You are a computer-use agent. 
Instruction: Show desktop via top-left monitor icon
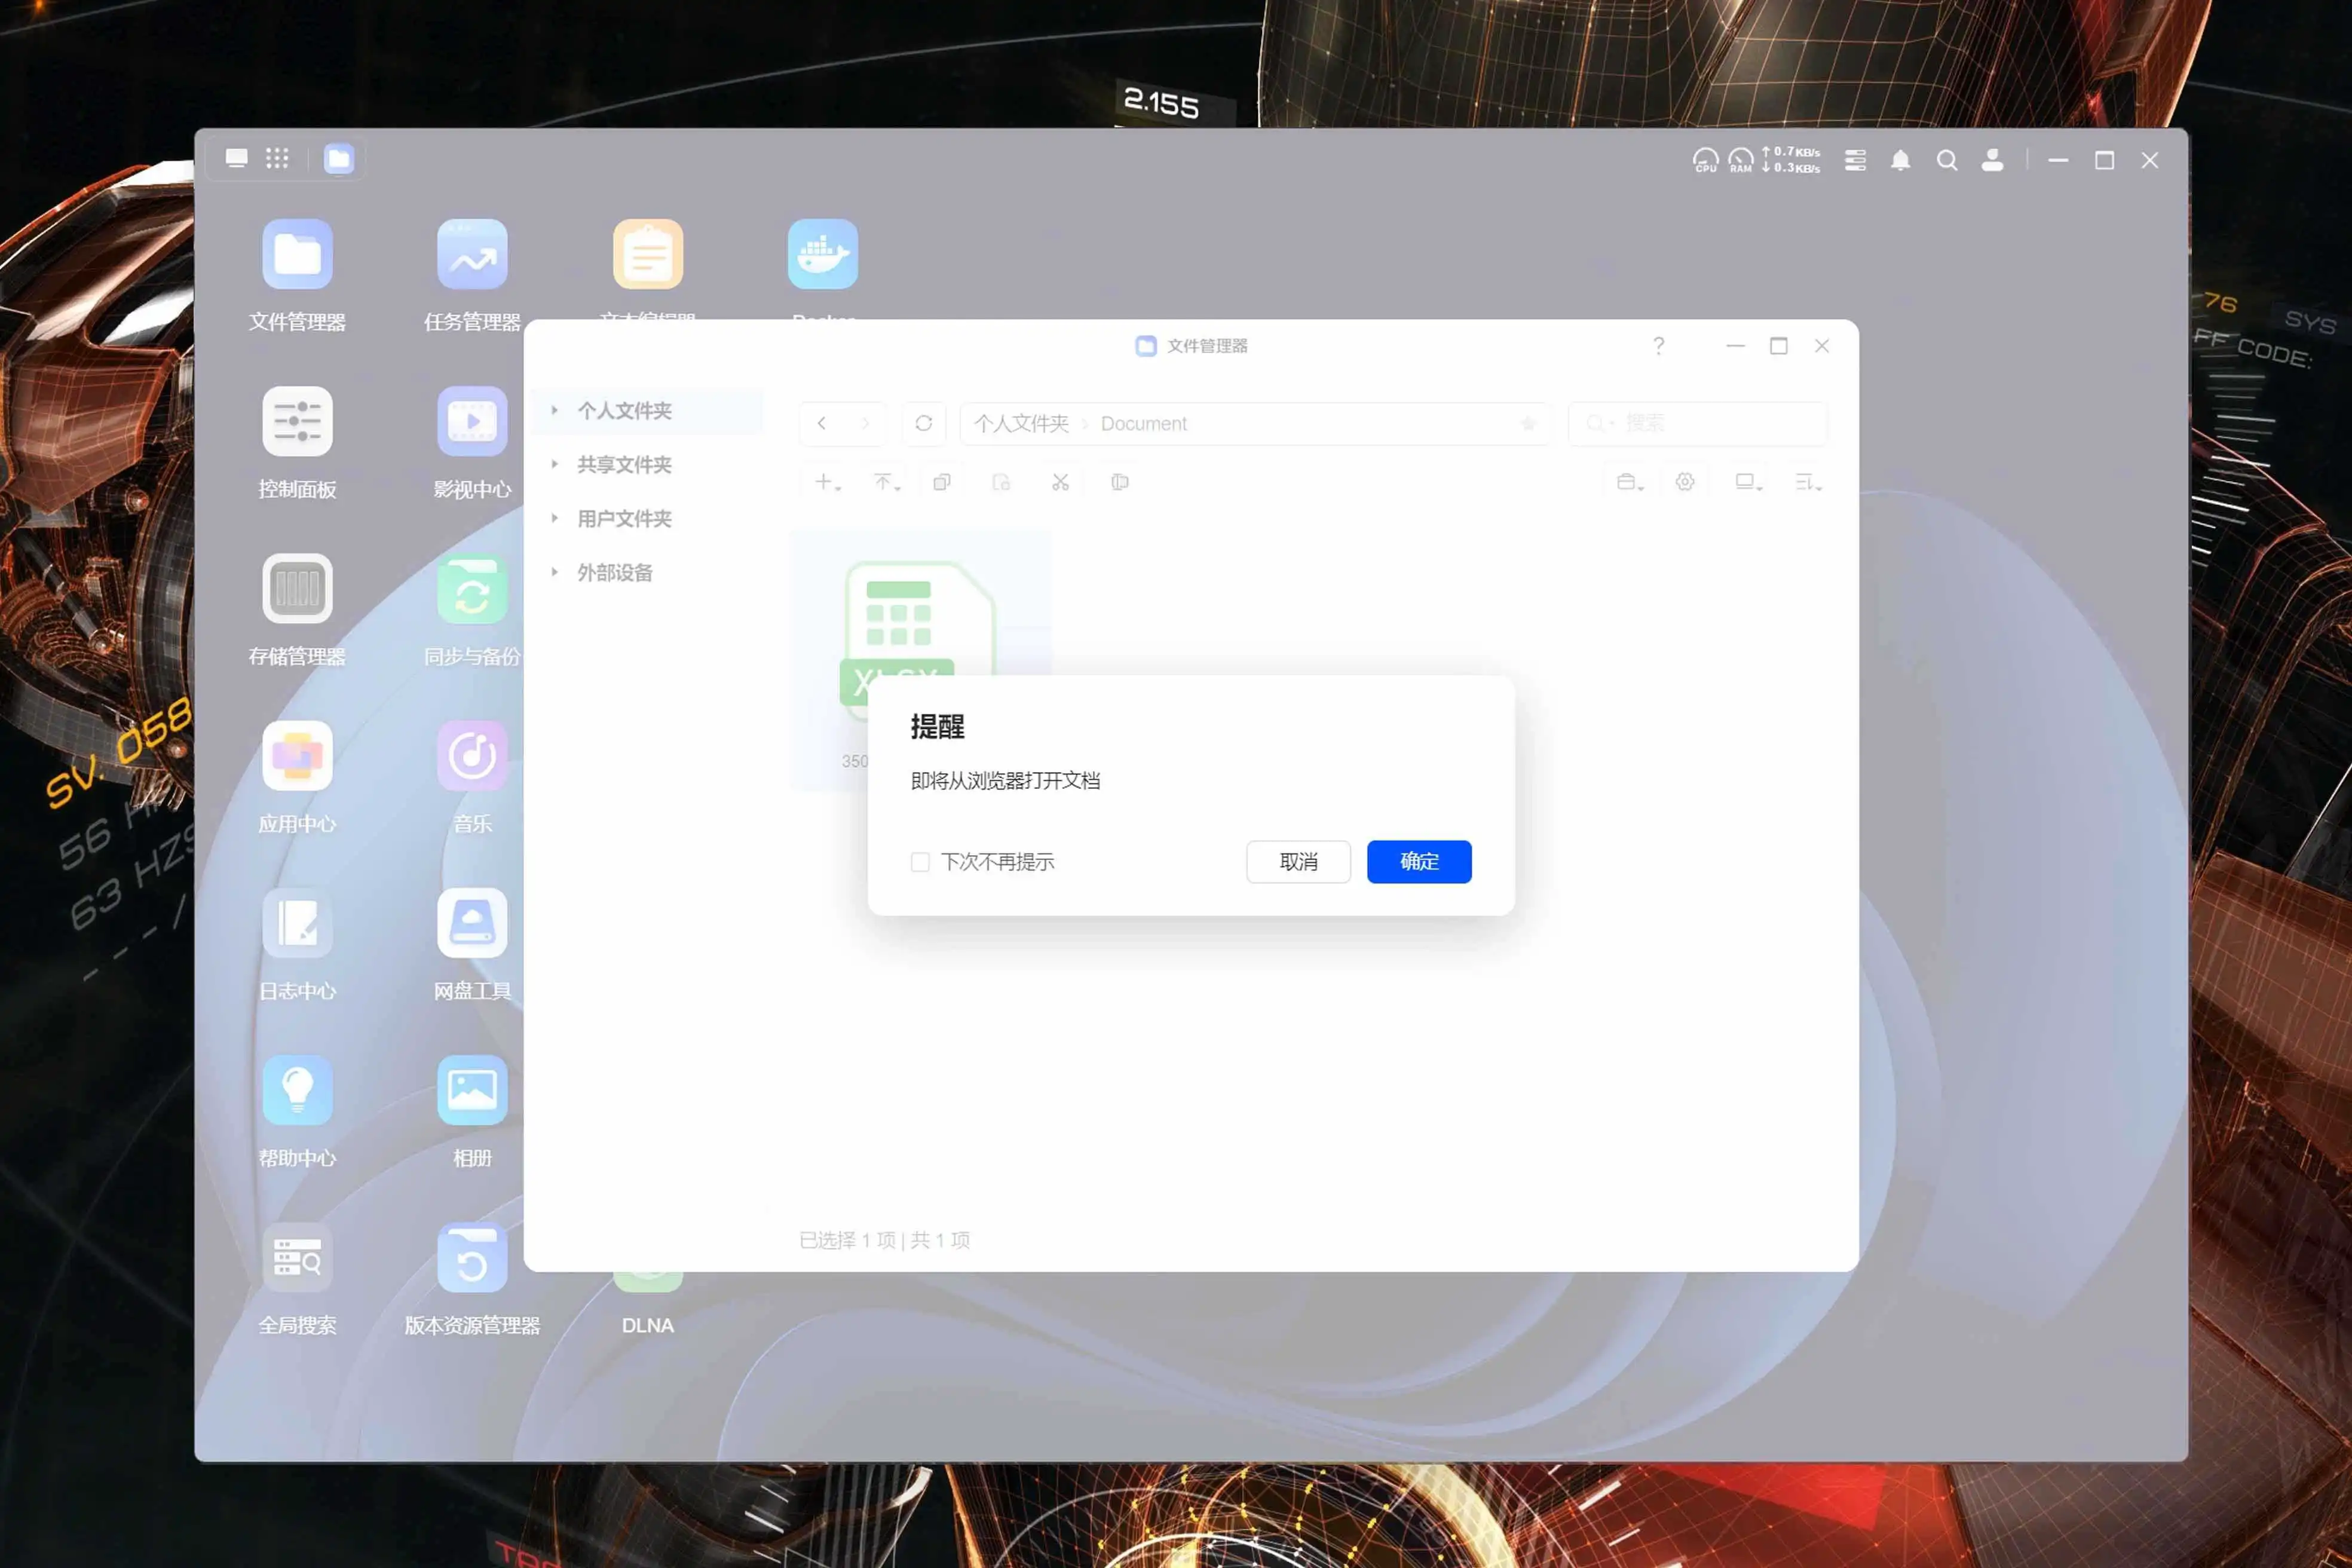pyautogui.click(x=236, y=158)
